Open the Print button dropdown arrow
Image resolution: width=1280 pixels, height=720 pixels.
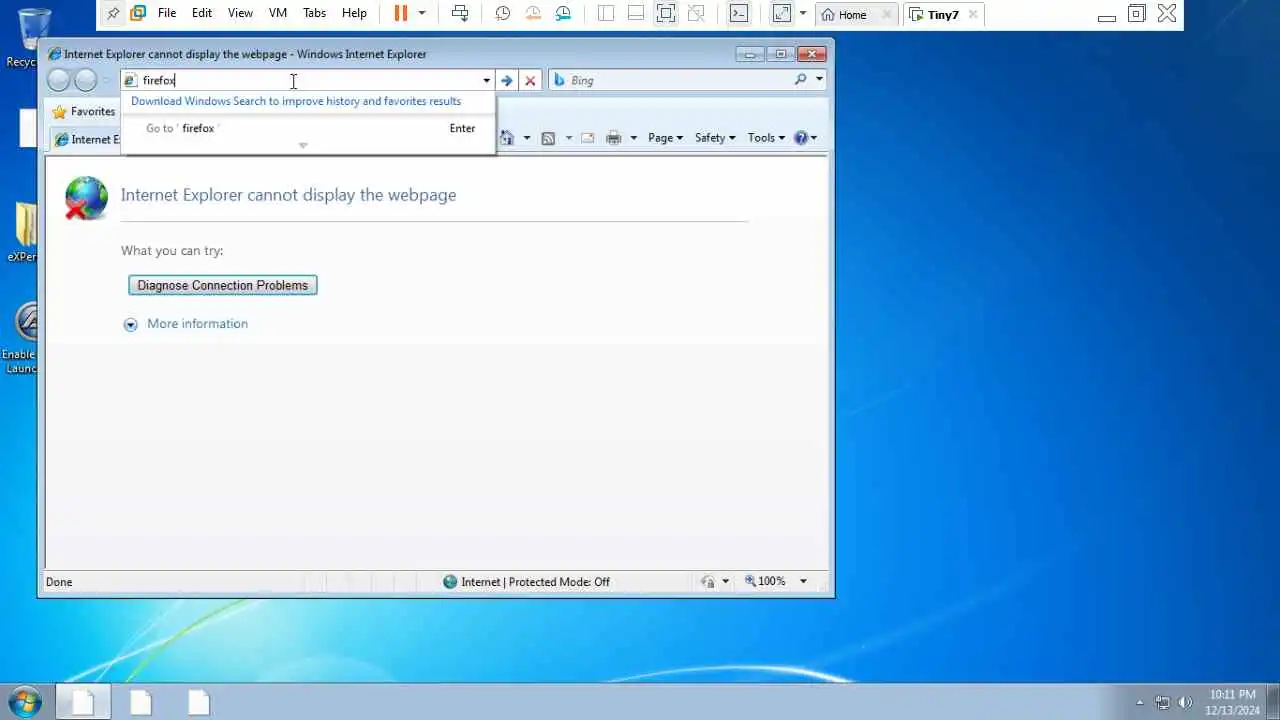pos(633,138)
